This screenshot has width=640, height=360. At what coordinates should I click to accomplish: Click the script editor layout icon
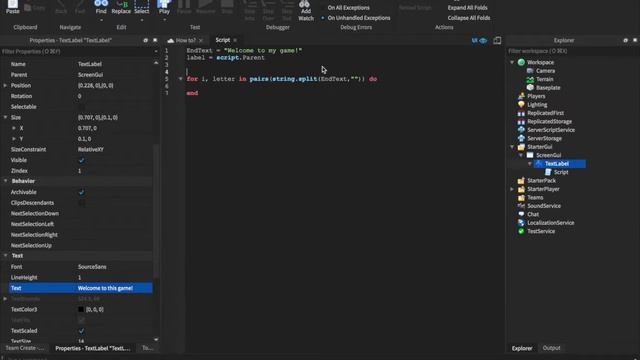click(x=497, y=40)
